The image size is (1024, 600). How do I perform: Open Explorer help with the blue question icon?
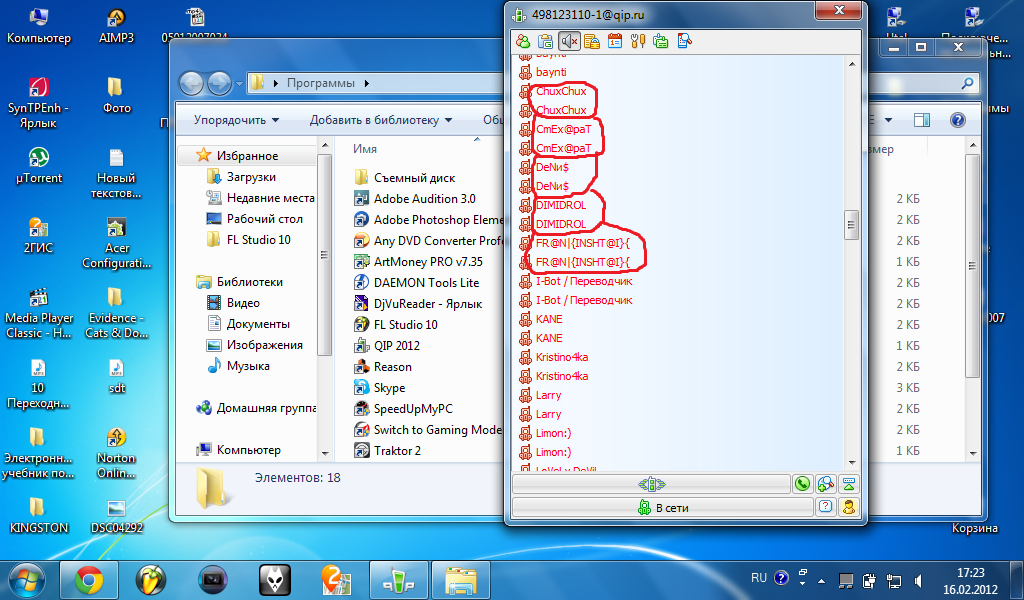tap(957, 120)
